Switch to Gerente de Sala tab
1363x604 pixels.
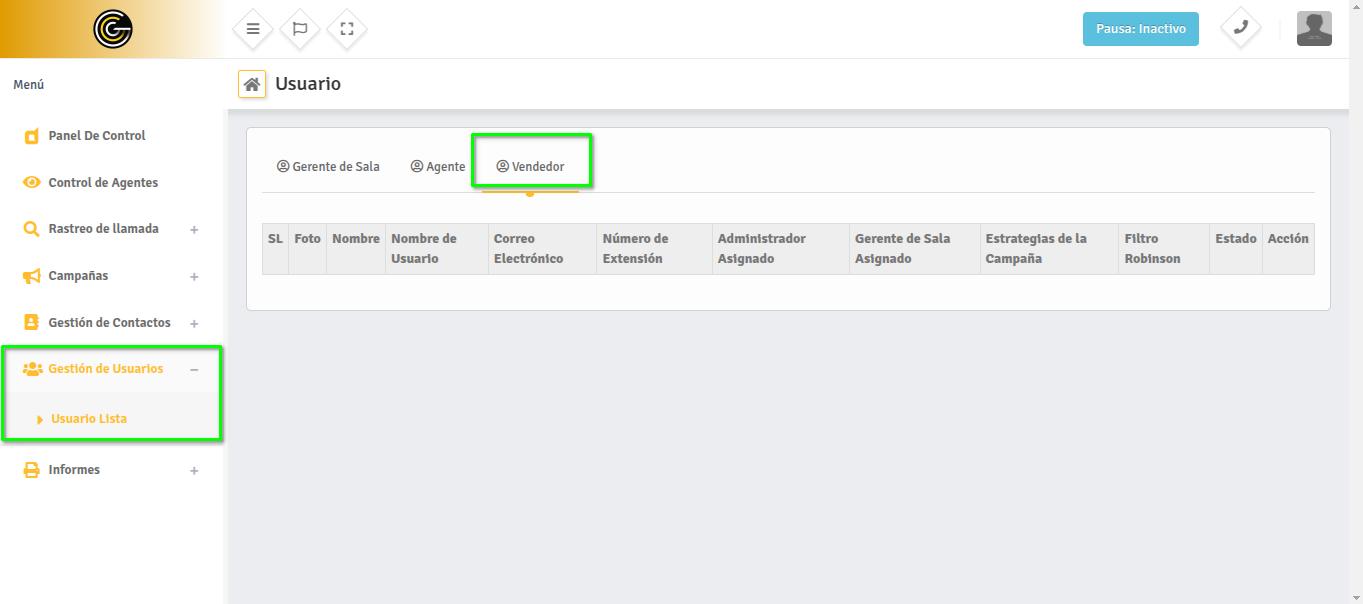pos(328,167)
